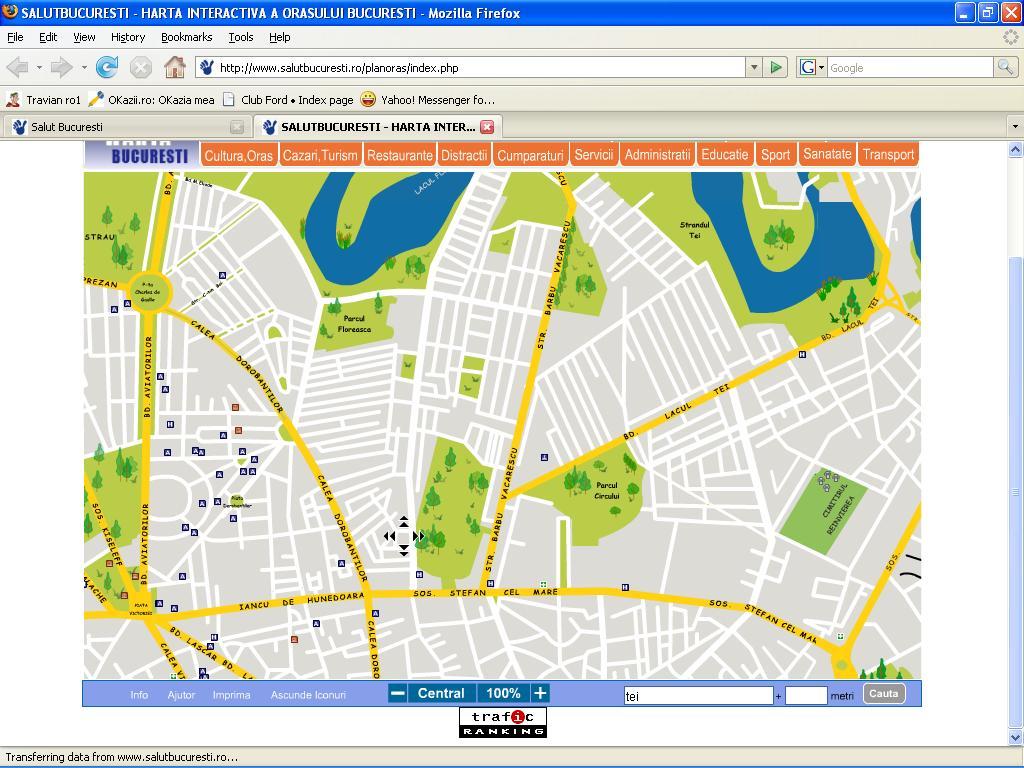Click the metri distance input field
Screen dimensions: 1024x768
tap(805, 696)
